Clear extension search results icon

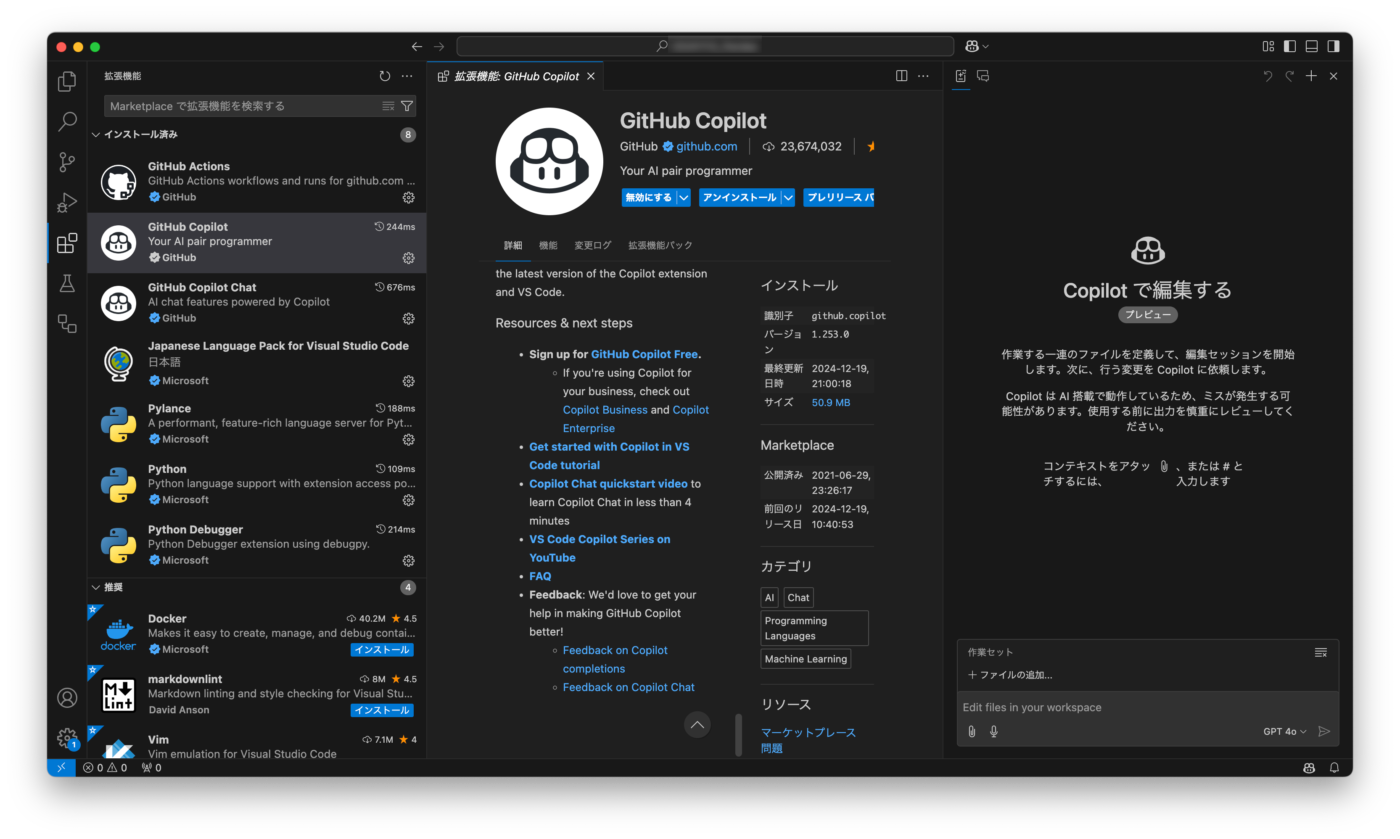tap(388, 106)
